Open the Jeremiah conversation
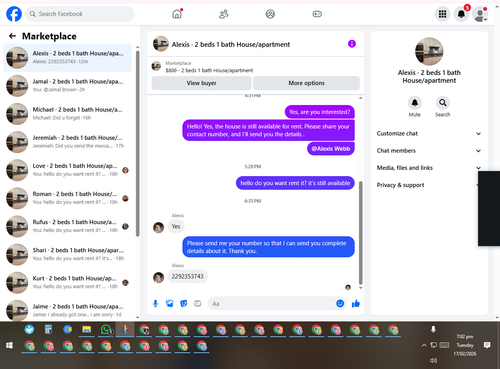The height and width of the screenshot is (369, 500). coord(67,142)
